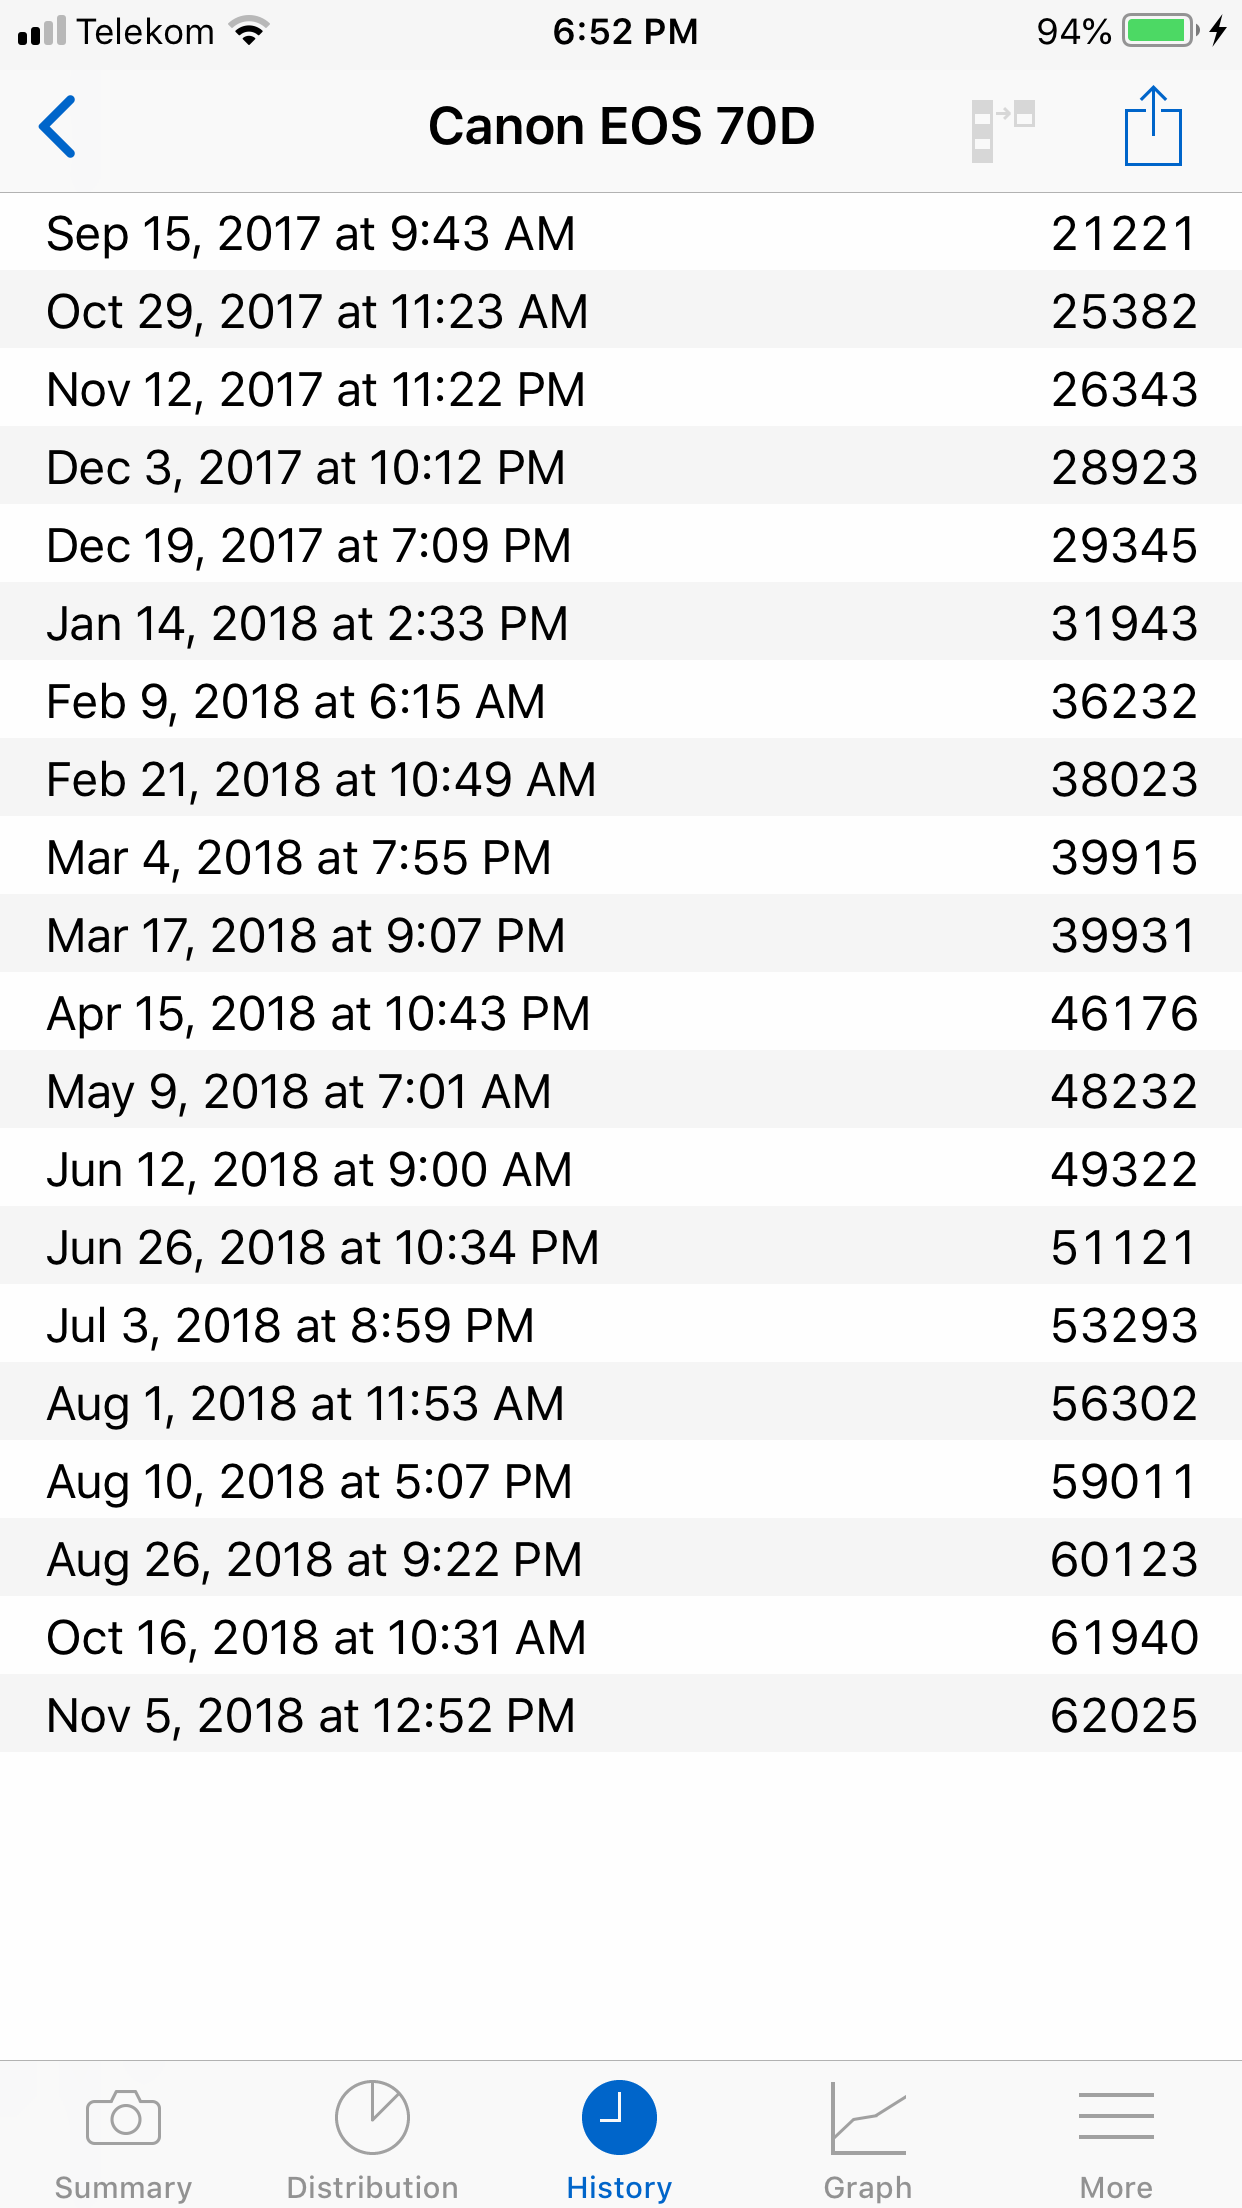Select the History clock icon

619,2119
